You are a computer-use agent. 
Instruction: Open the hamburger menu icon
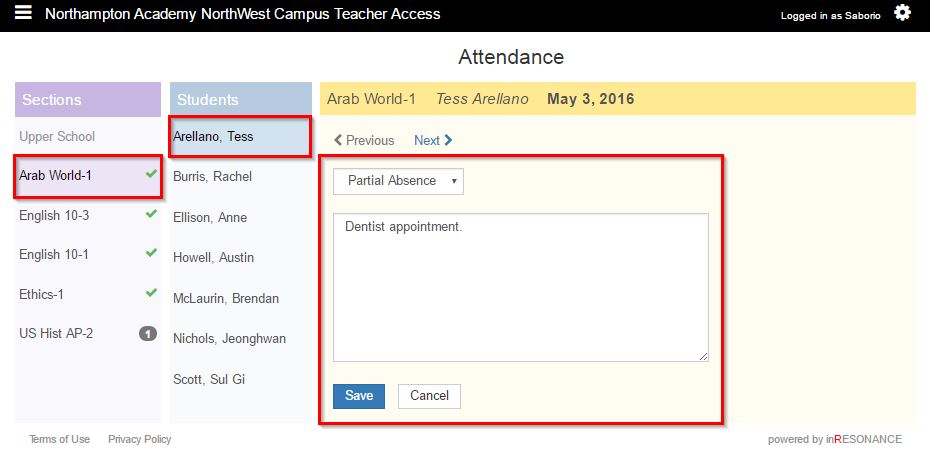click(x=23, y=14)
